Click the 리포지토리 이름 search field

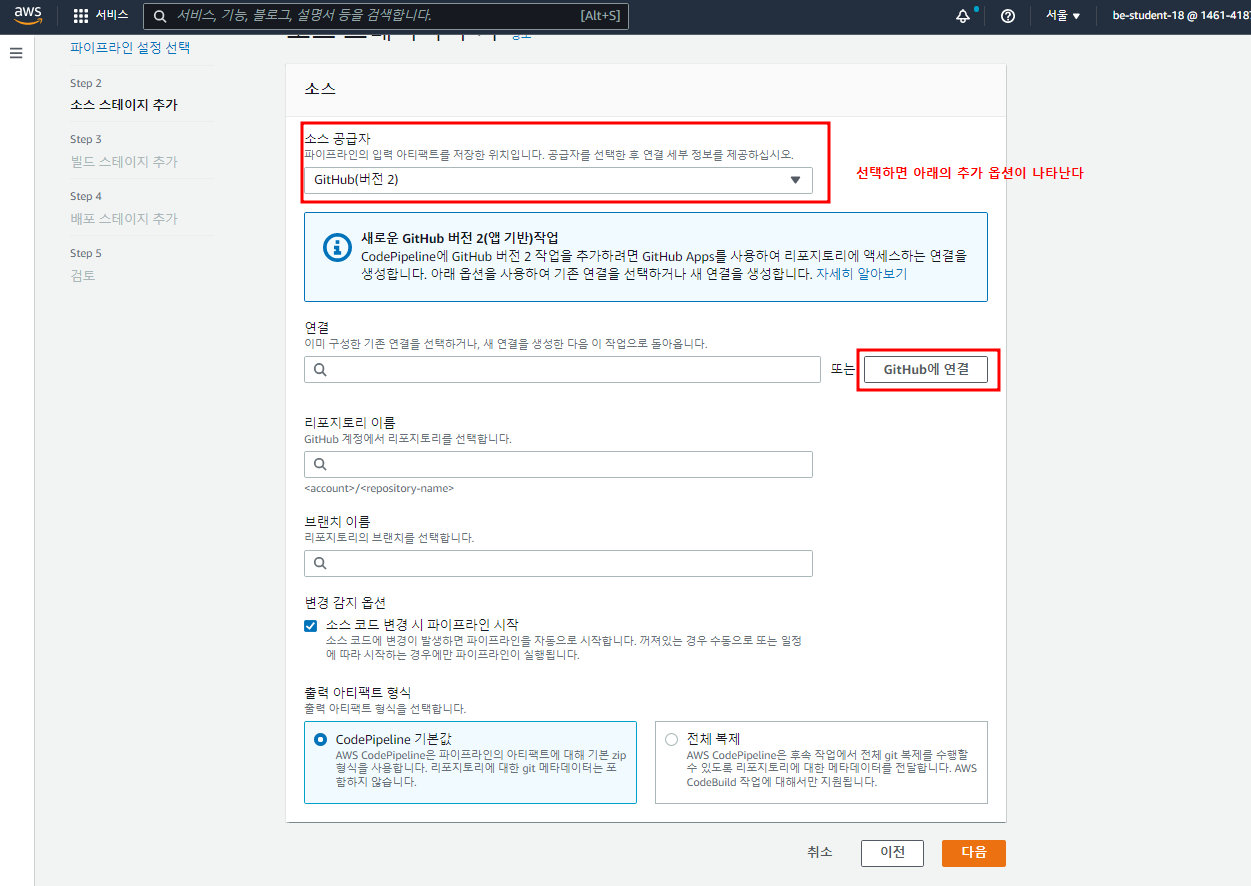tap(558, 464)
